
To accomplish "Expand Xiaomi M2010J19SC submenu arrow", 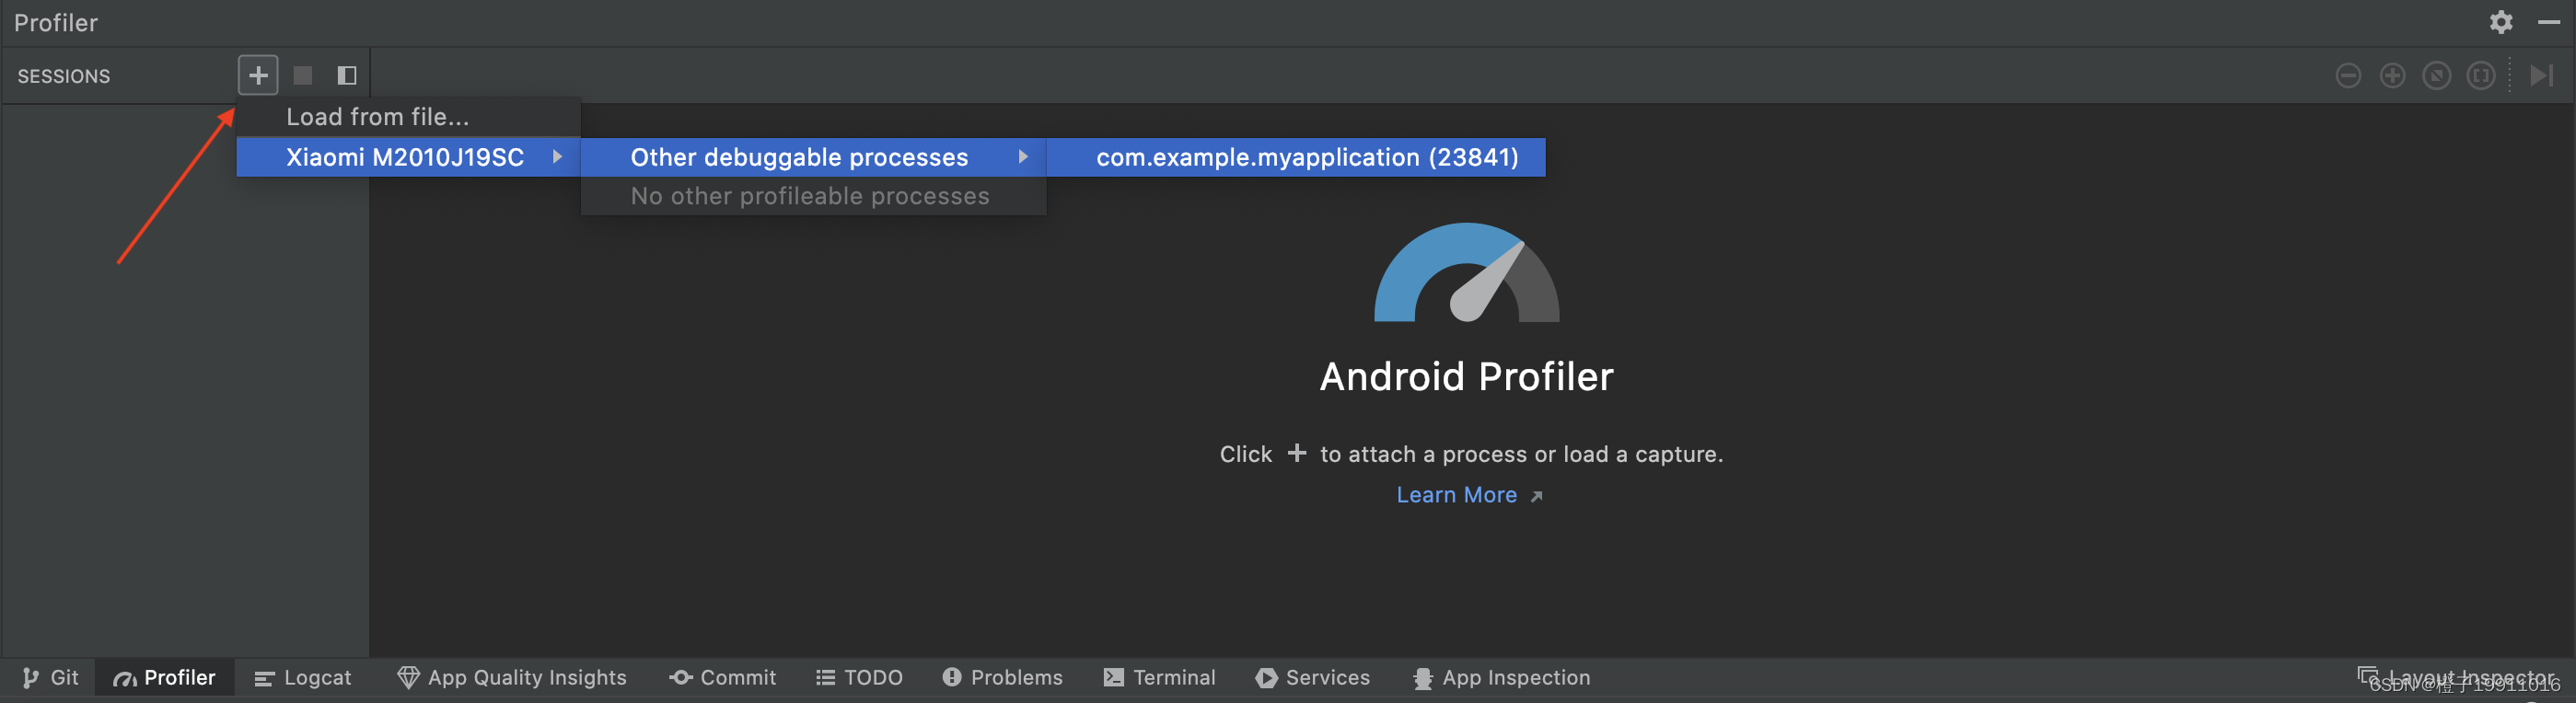I will tap(557, 157).
